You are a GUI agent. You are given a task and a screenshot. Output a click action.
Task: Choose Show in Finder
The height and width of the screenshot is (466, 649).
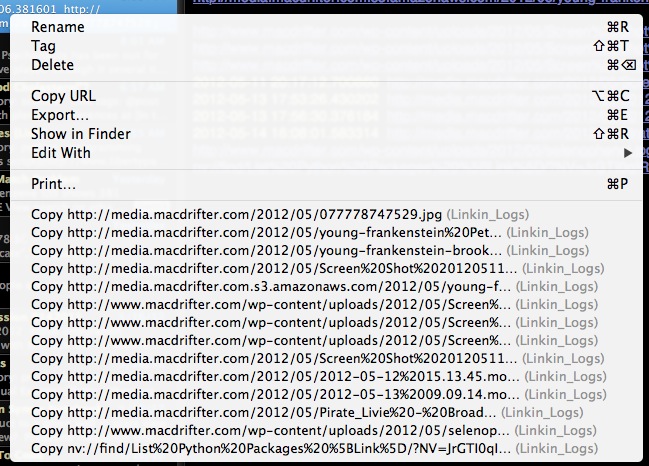pyautogui.click(x=326, y=134)
